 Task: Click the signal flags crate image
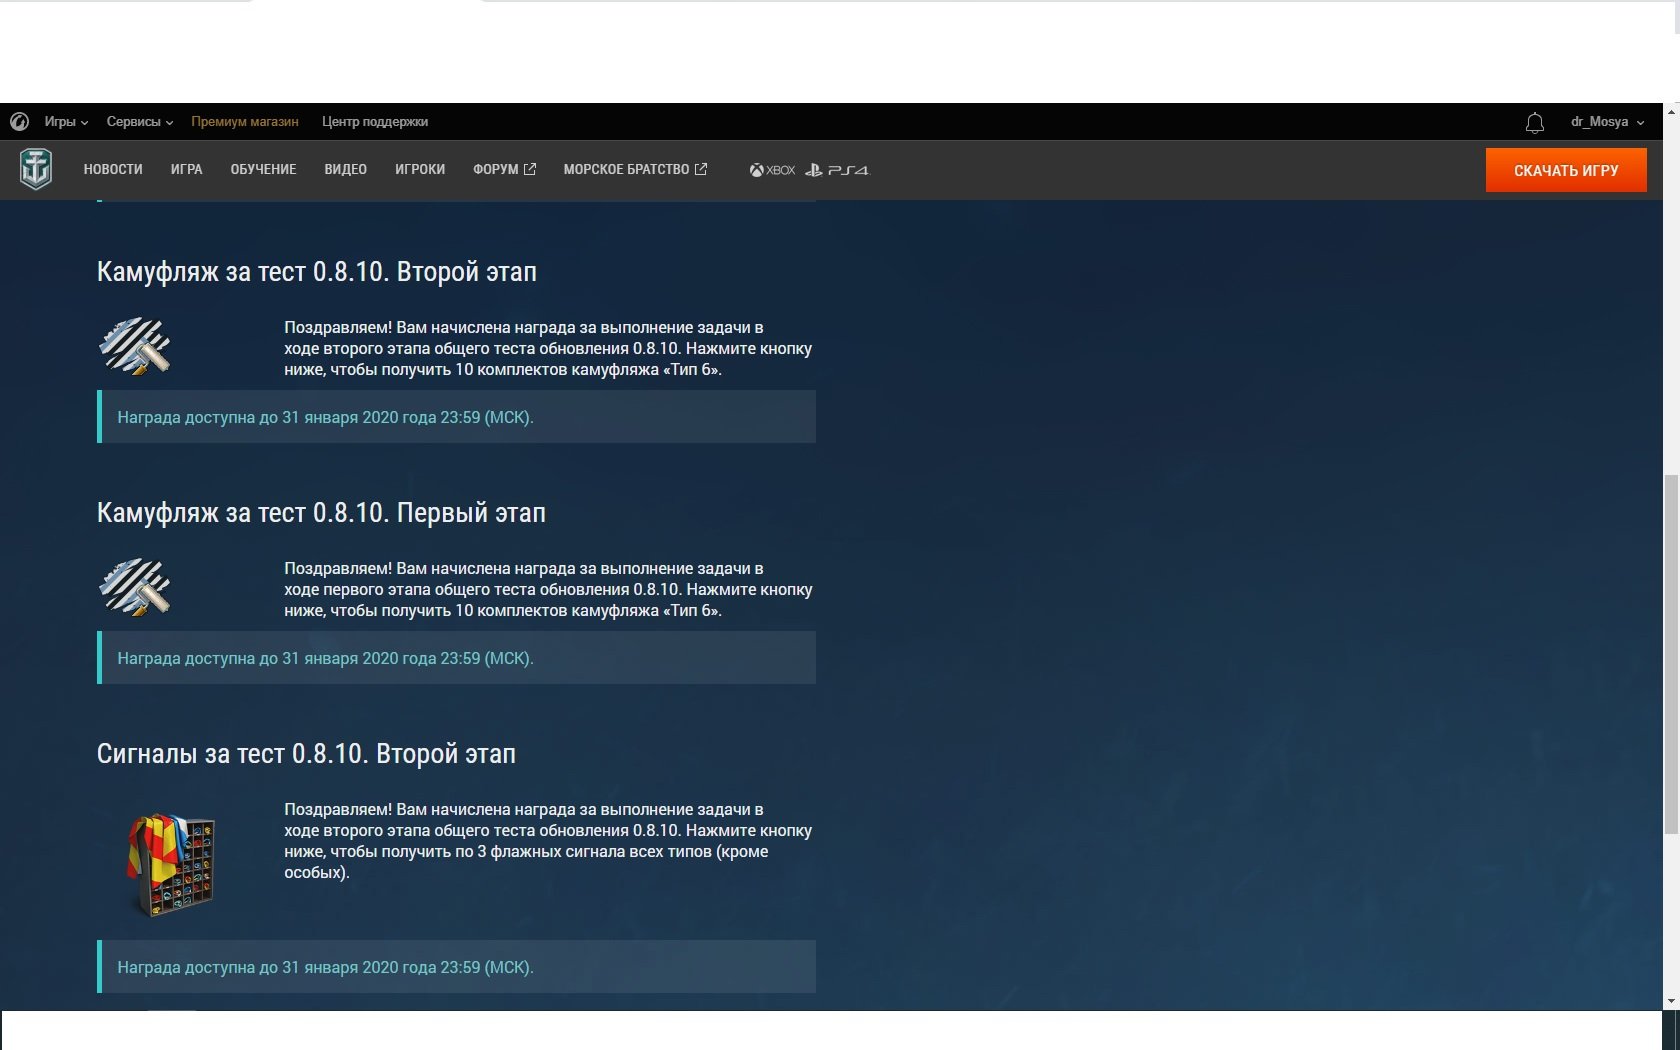click(x=171, y=865)
